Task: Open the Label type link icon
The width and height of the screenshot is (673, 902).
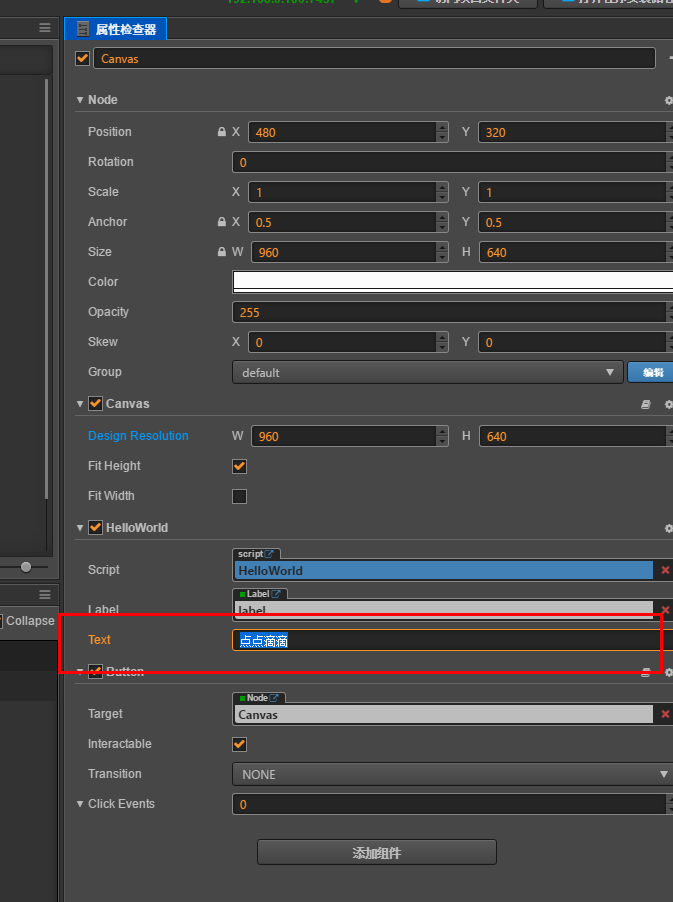Action: point(276,594)
